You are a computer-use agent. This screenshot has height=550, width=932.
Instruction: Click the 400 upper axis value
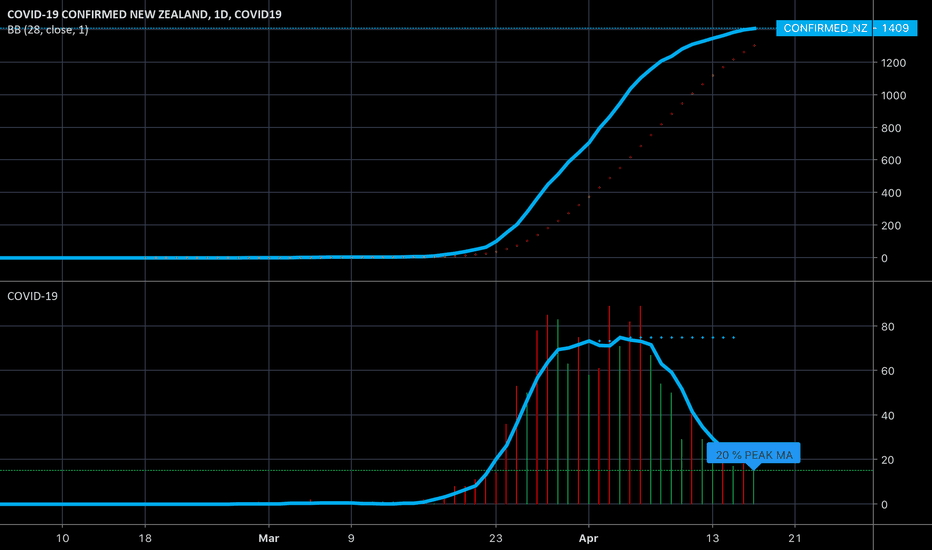(892, 193)
